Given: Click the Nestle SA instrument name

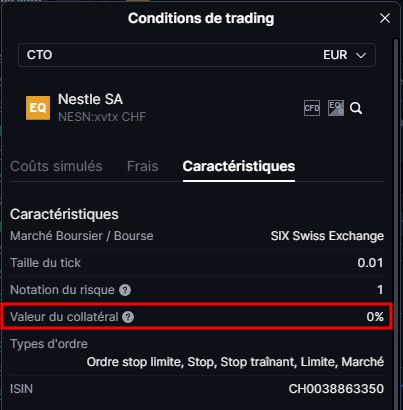Looking at the screenshot, I should [90, 99].
